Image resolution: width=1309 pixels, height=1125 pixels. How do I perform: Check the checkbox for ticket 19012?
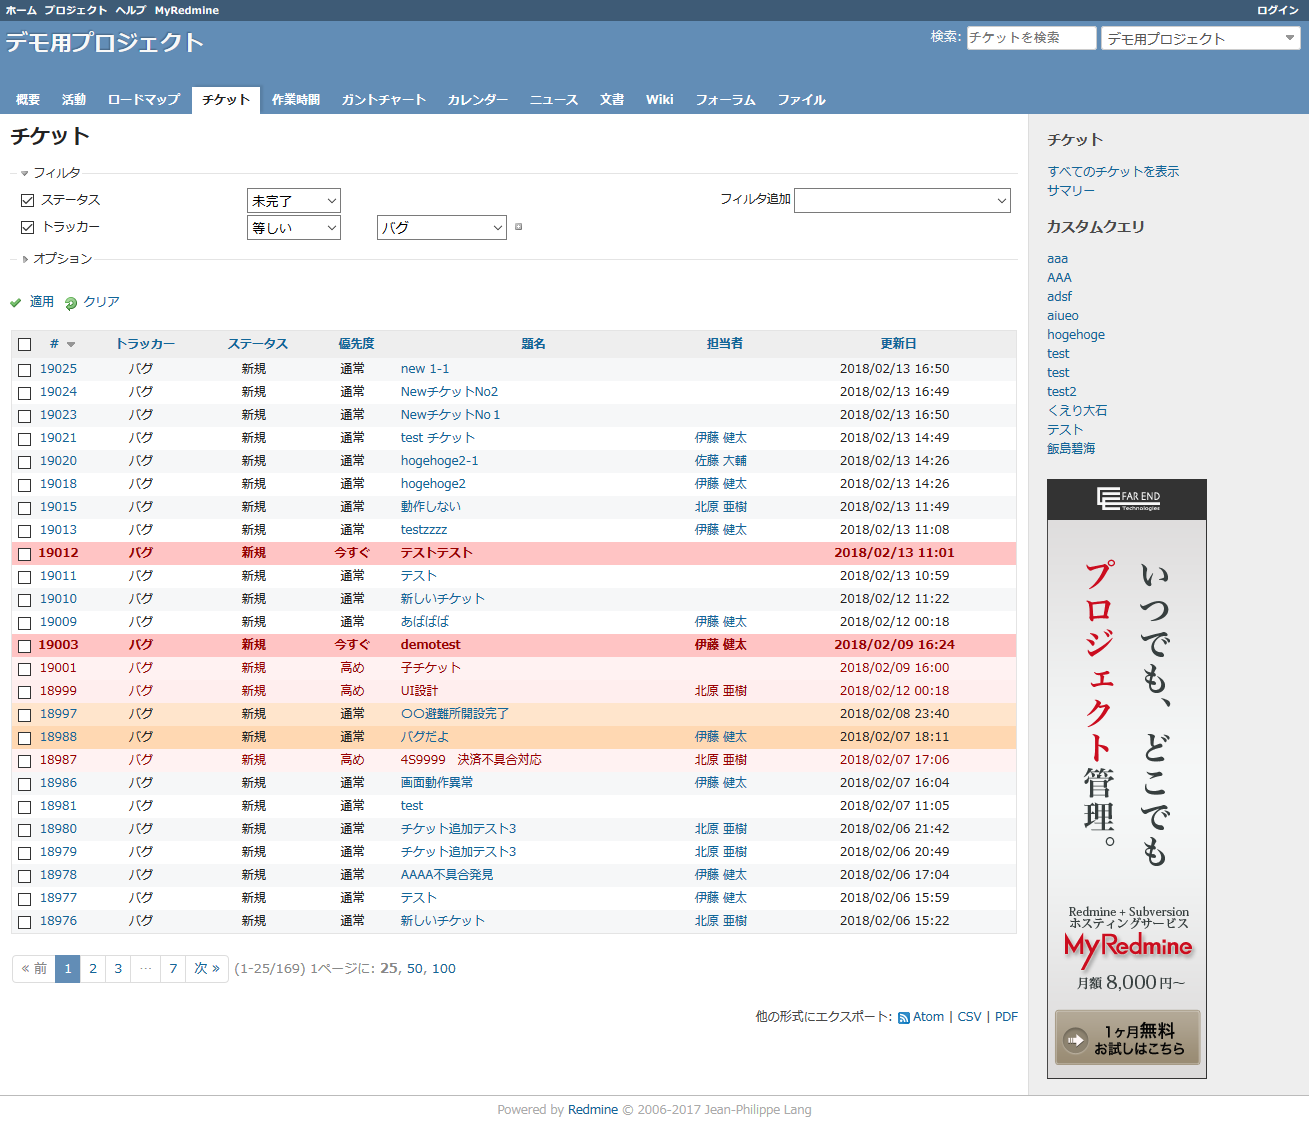click(x=25, y=554)
